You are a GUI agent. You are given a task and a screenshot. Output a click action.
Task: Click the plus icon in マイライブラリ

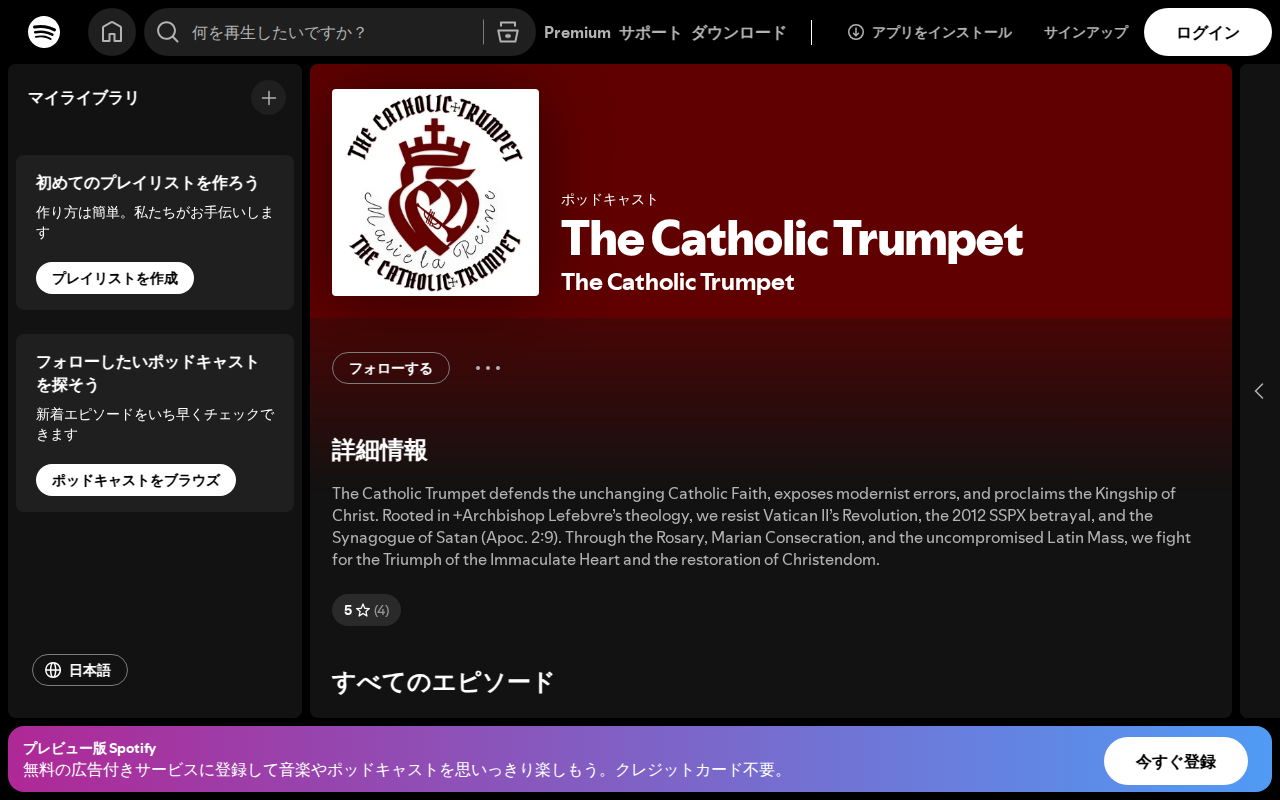268,98
